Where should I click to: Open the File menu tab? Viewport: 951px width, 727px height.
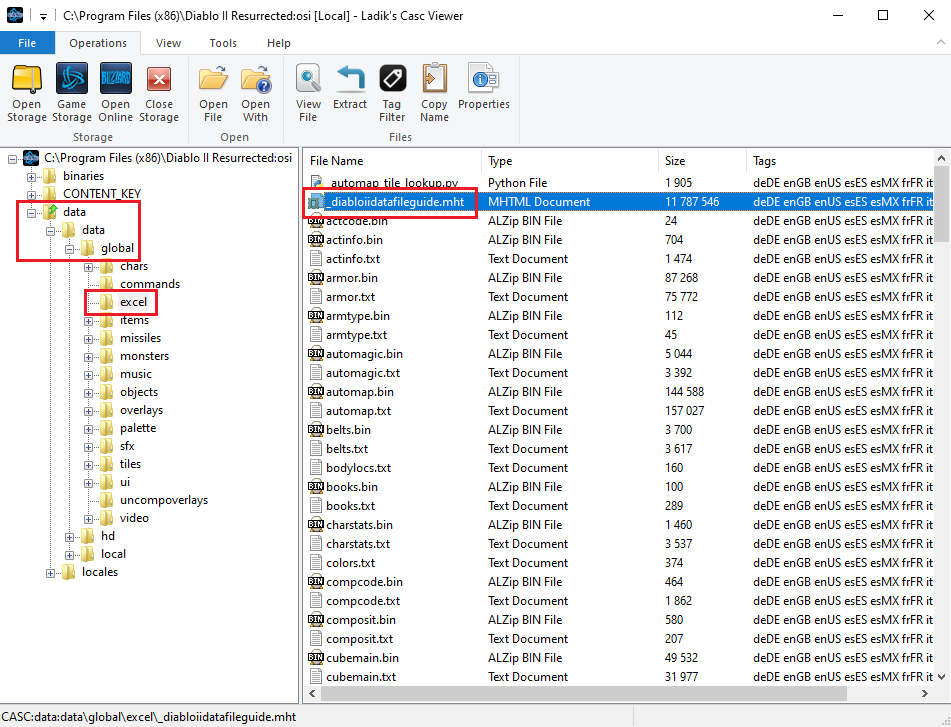27,43
